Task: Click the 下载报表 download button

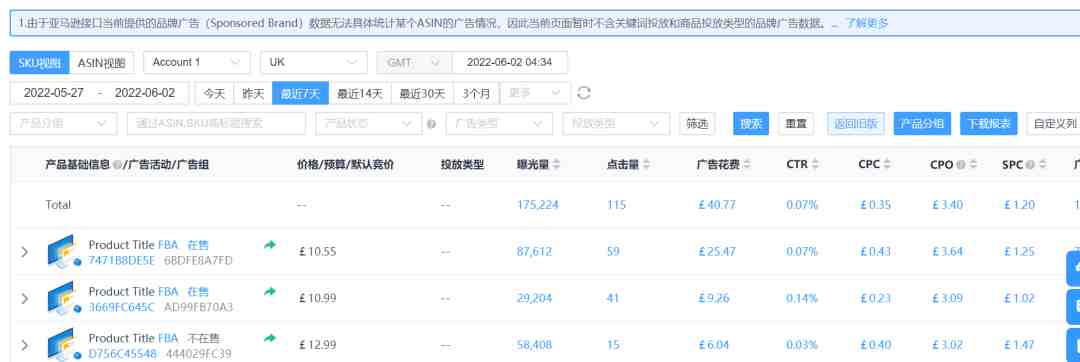Action: 988,124
